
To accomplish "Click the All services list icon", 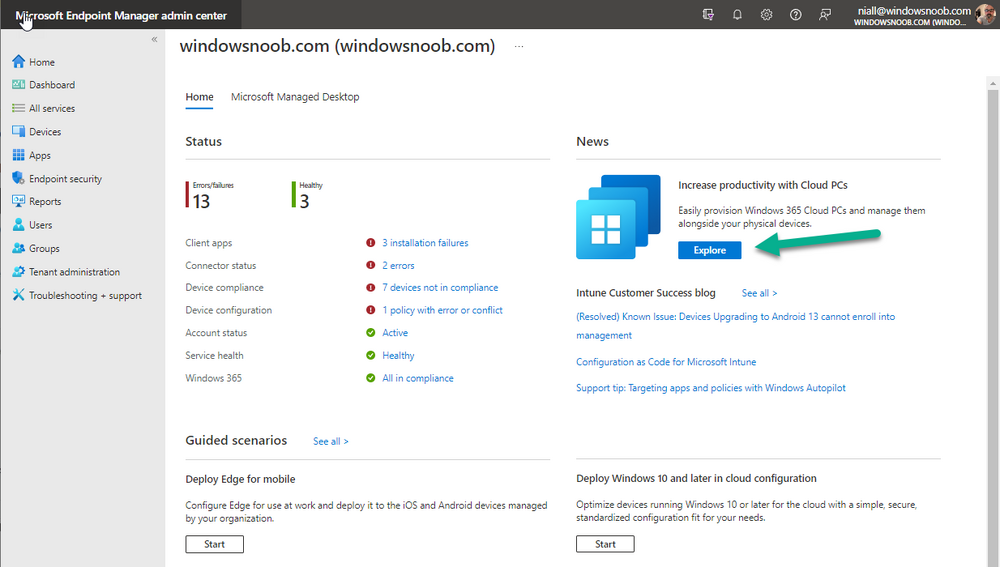I will point(18,108).
